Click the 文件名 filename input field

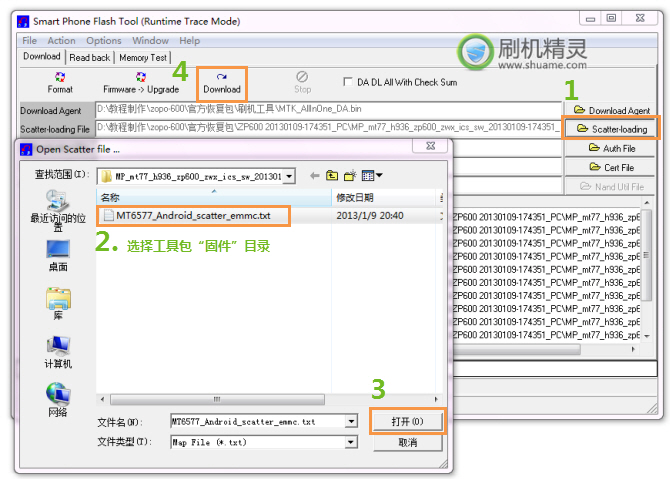pyautogui.click(x=259, y=421)
